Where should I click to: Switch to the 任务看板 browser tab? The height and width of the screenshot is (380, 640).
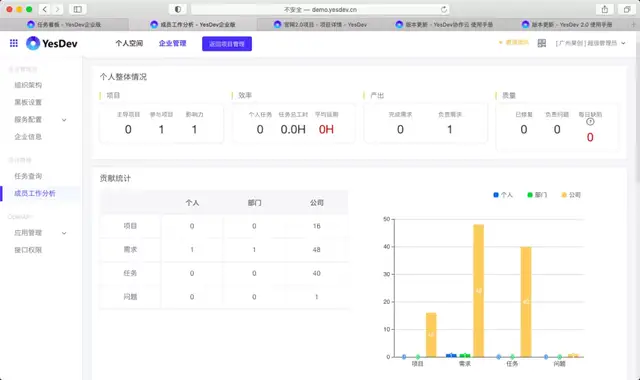pos(64,24)
